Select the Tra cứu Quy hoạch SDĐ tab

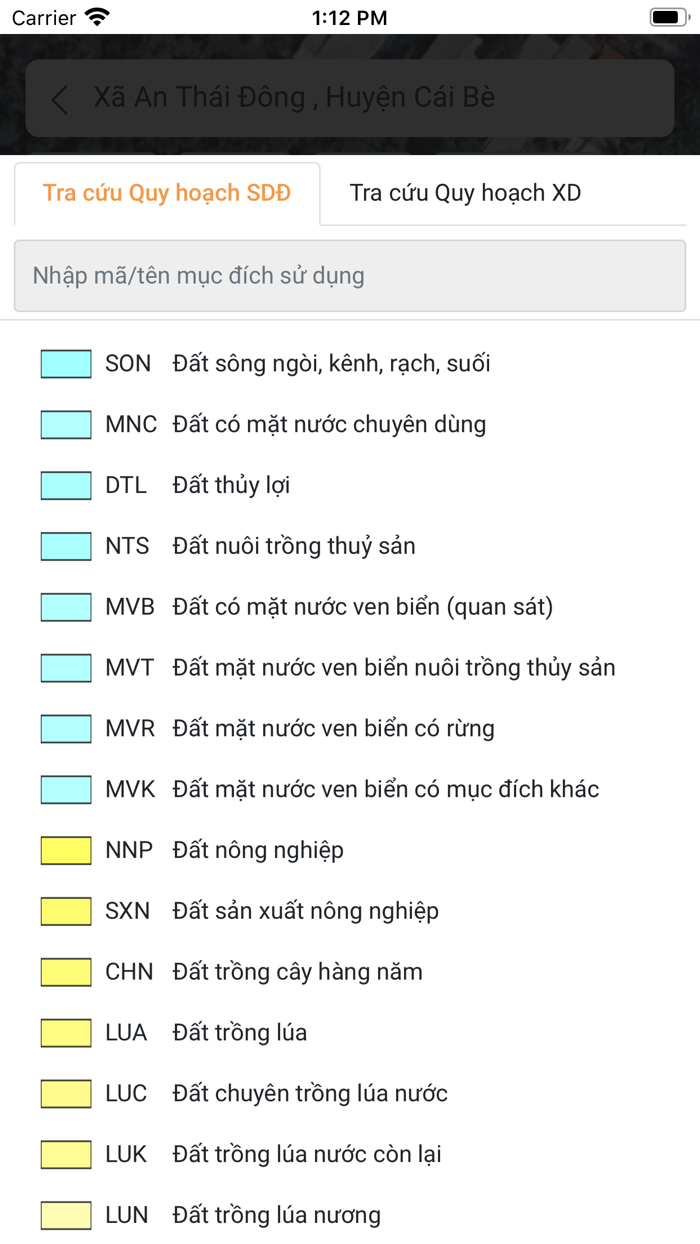tap(166, 192)
